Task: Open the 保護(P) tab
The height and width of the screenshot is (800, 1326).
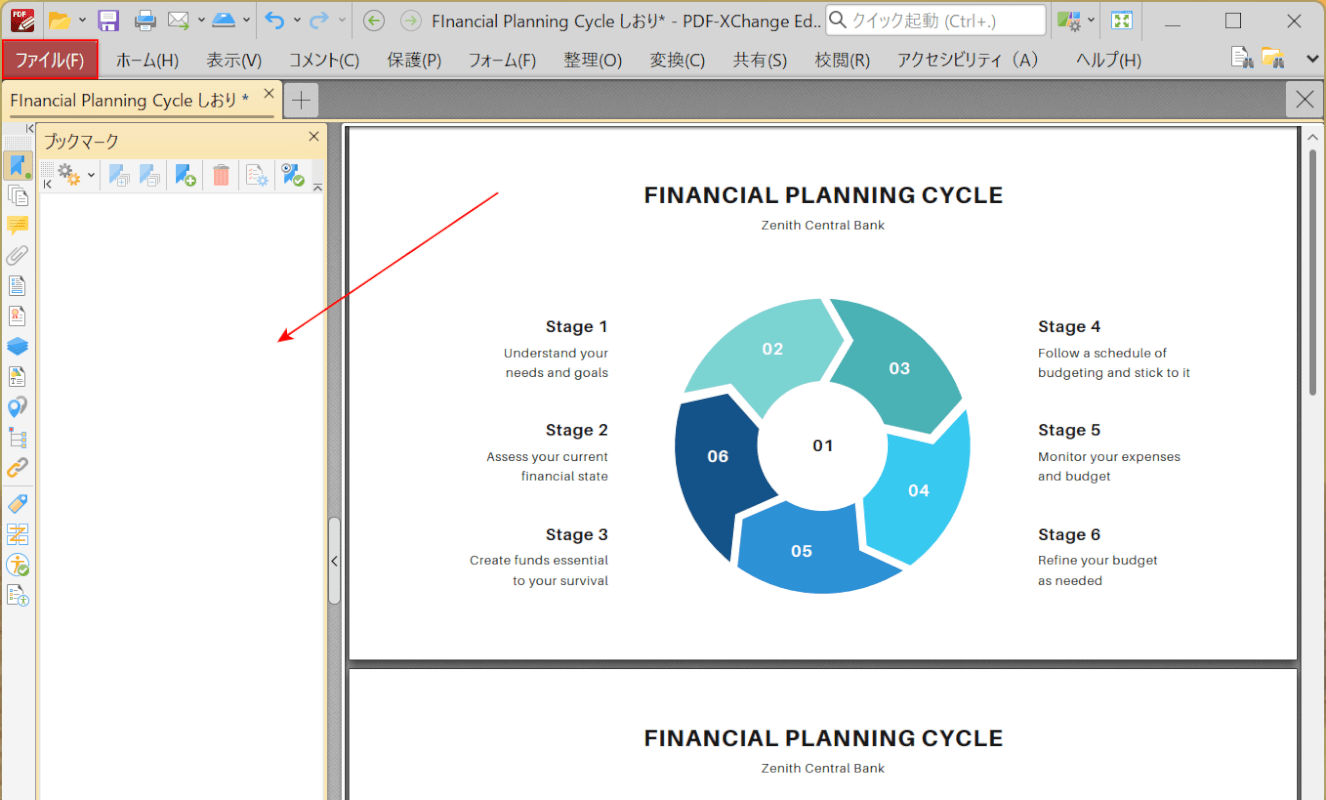Action: point(414,60)
